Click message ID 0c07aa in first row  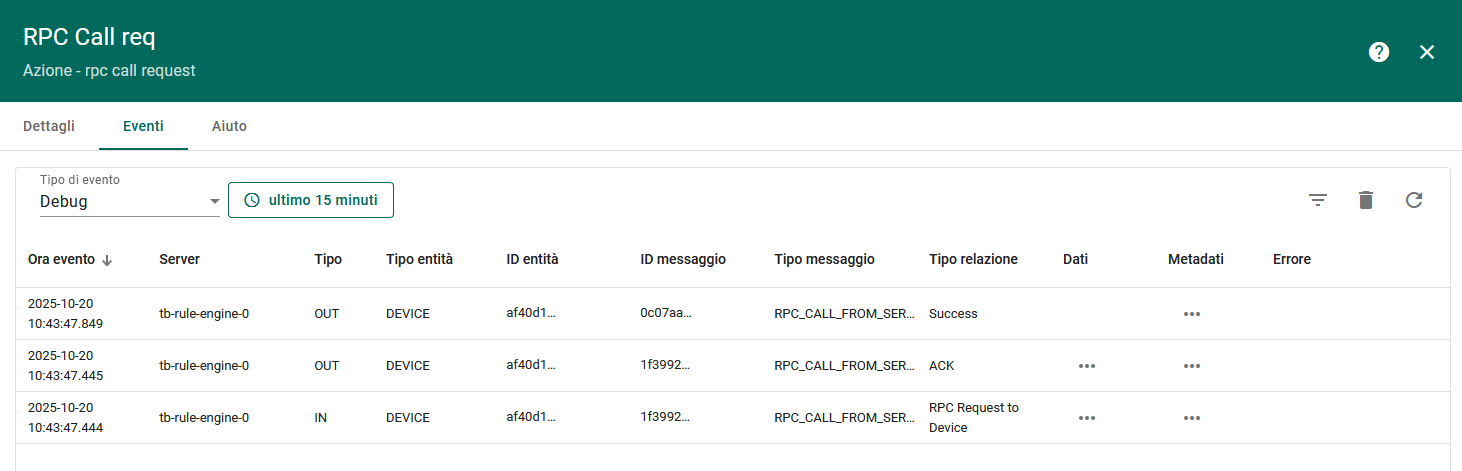tap(665, 312)
